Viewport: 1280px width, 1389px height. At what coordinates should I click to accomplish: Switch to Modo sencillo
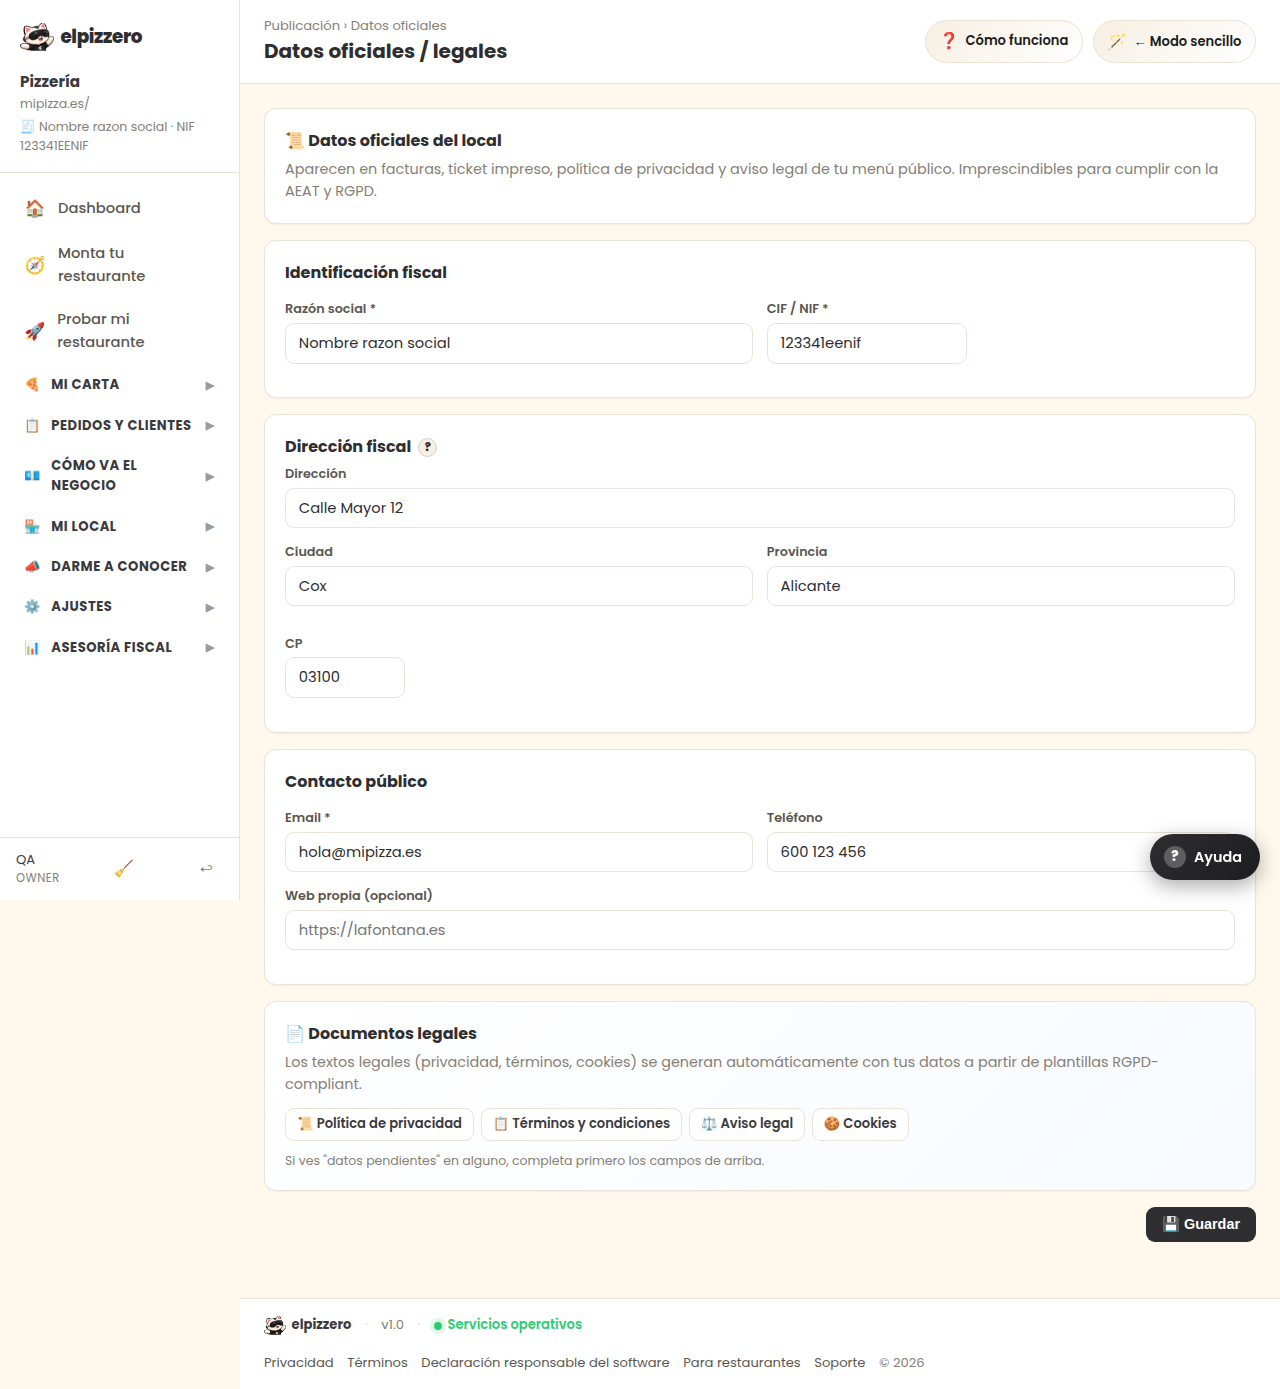click(1174, 41)
